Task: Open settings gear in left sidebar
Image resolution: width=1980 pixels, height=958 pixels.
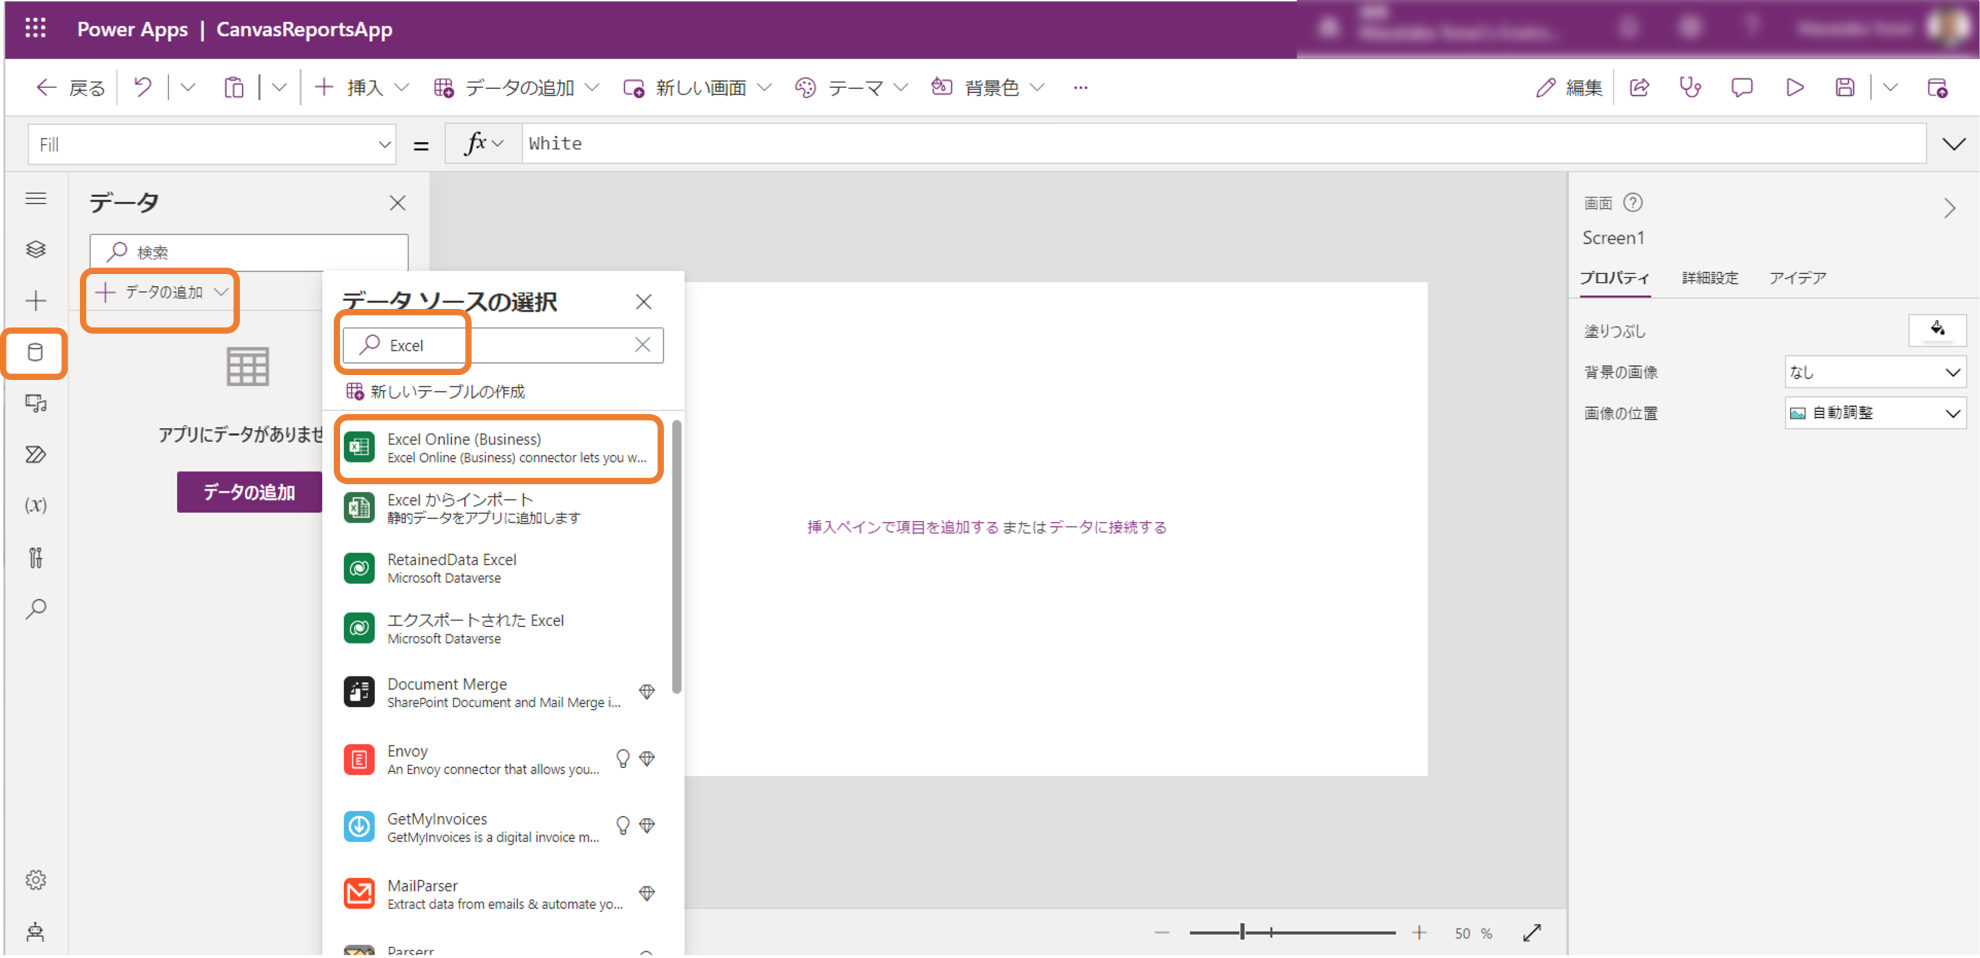Action: tap(36, 880)
